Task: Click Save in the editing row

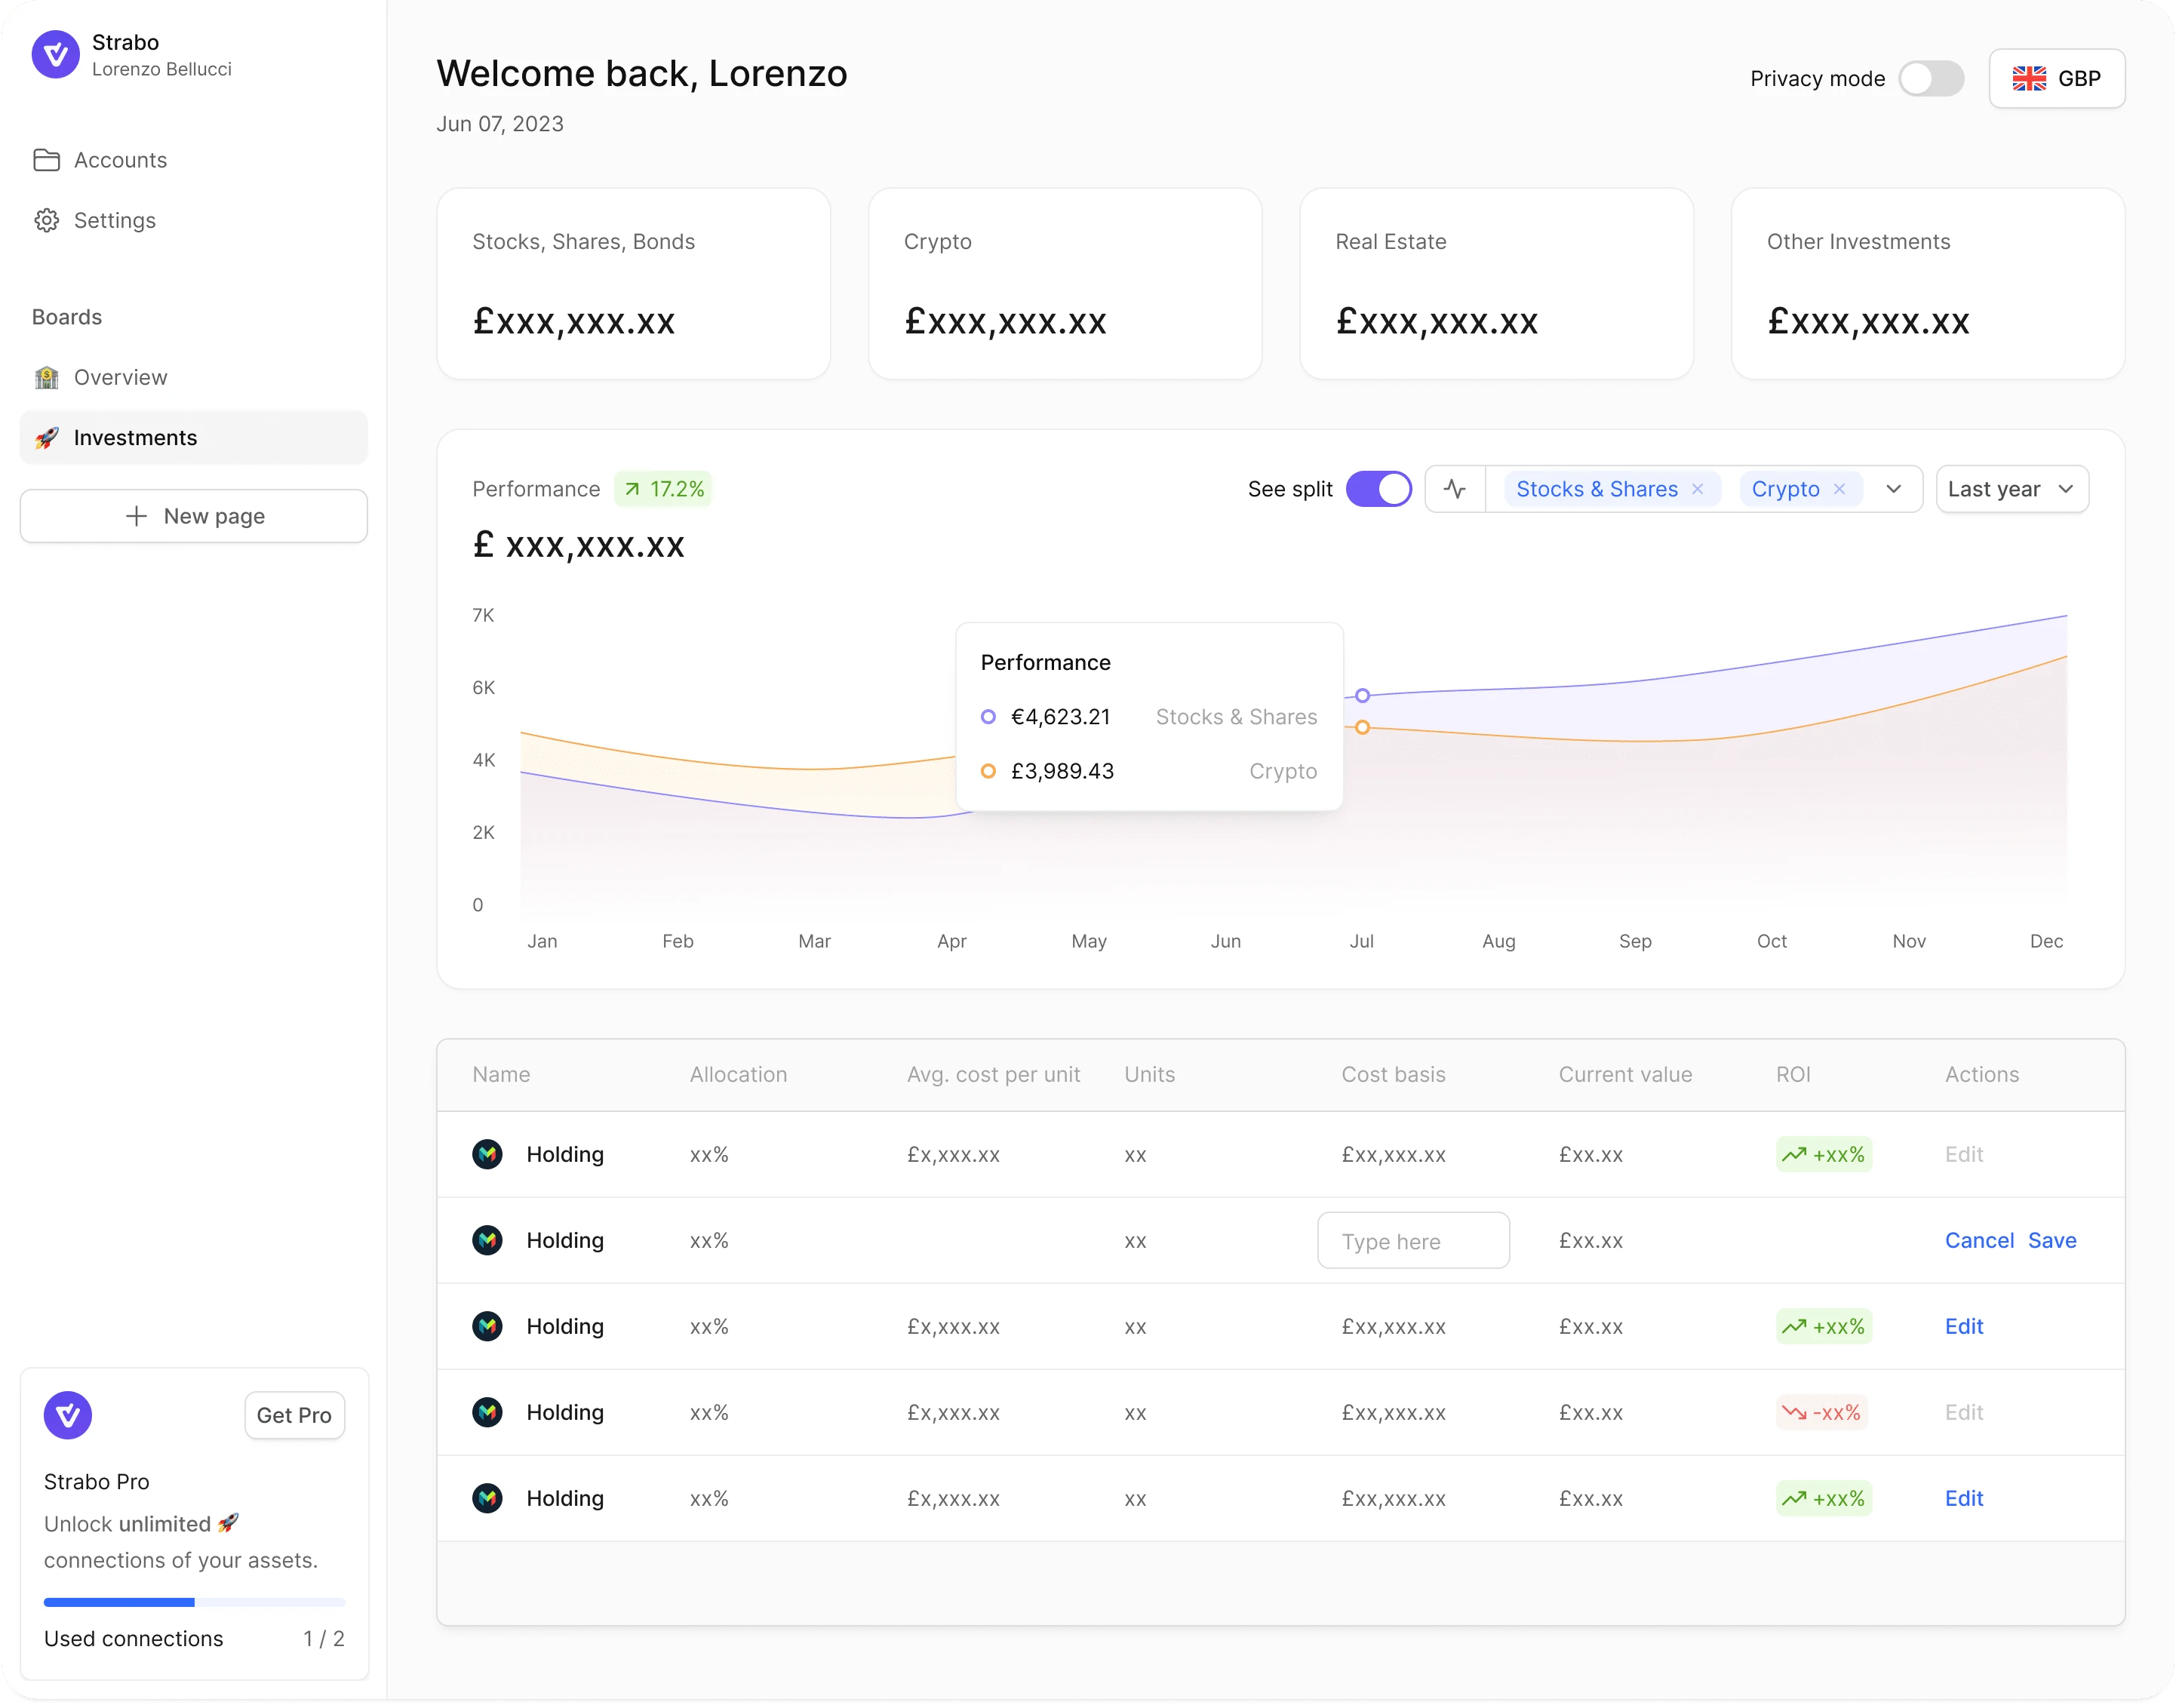Action: coord(2052,1240)
